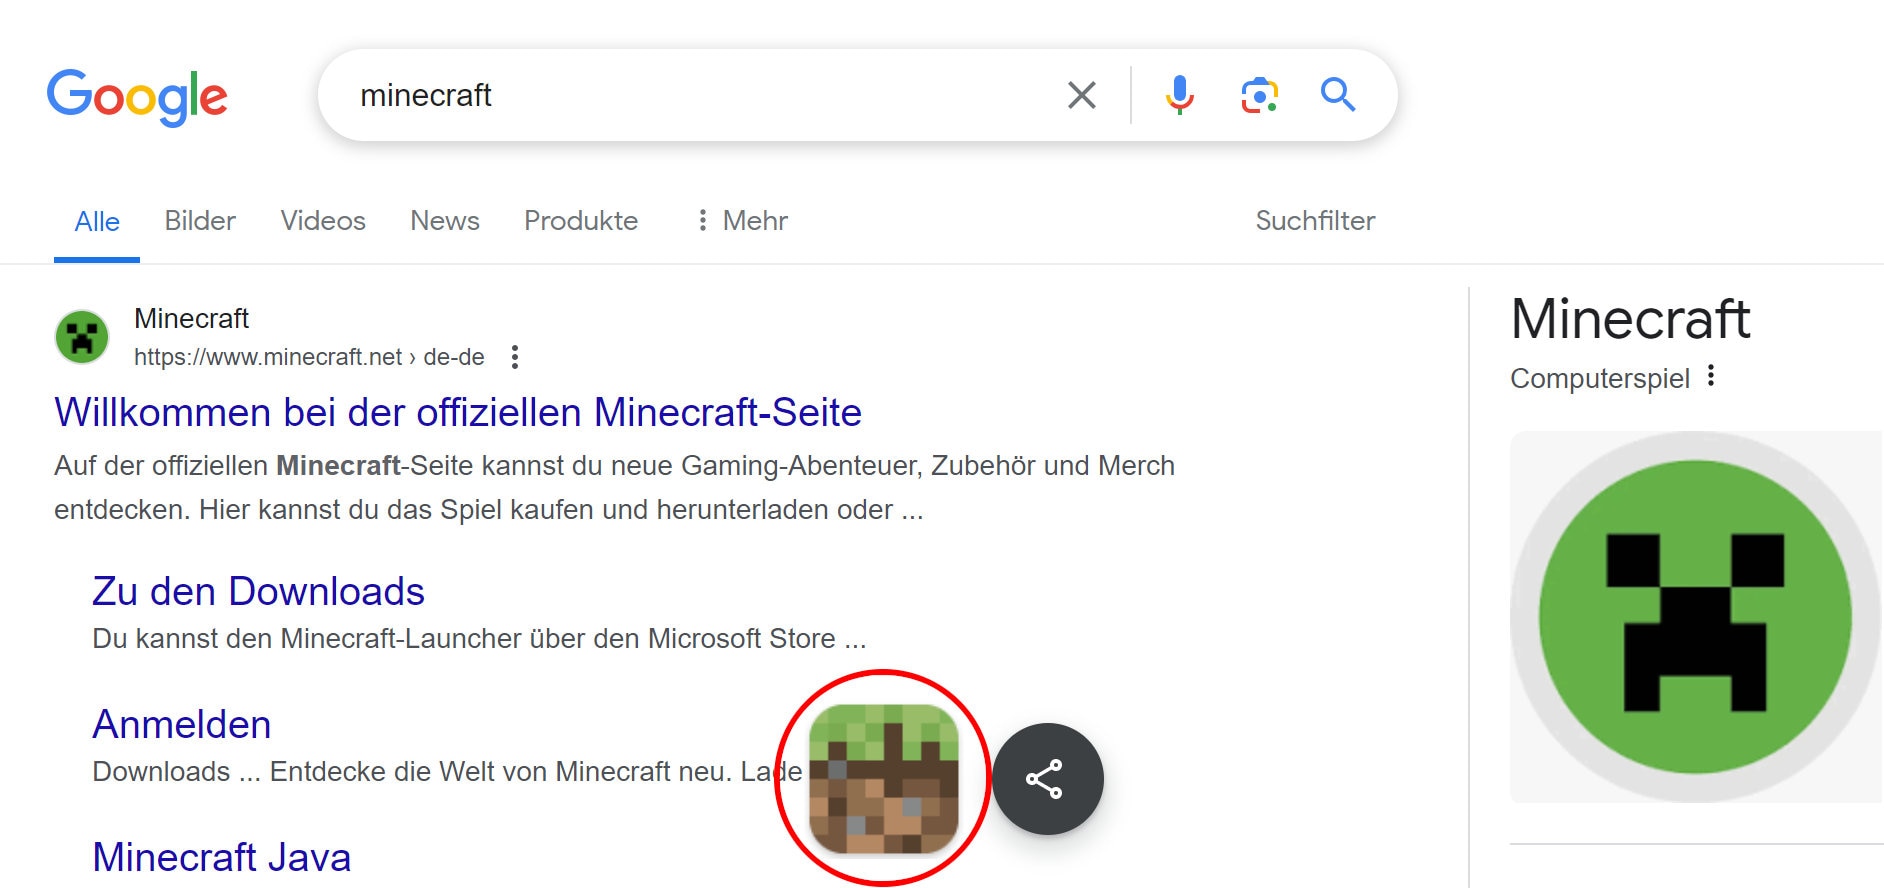Follow the Zu den Downloads link
Screen dimensions: 1884x888
click(258, 591)
